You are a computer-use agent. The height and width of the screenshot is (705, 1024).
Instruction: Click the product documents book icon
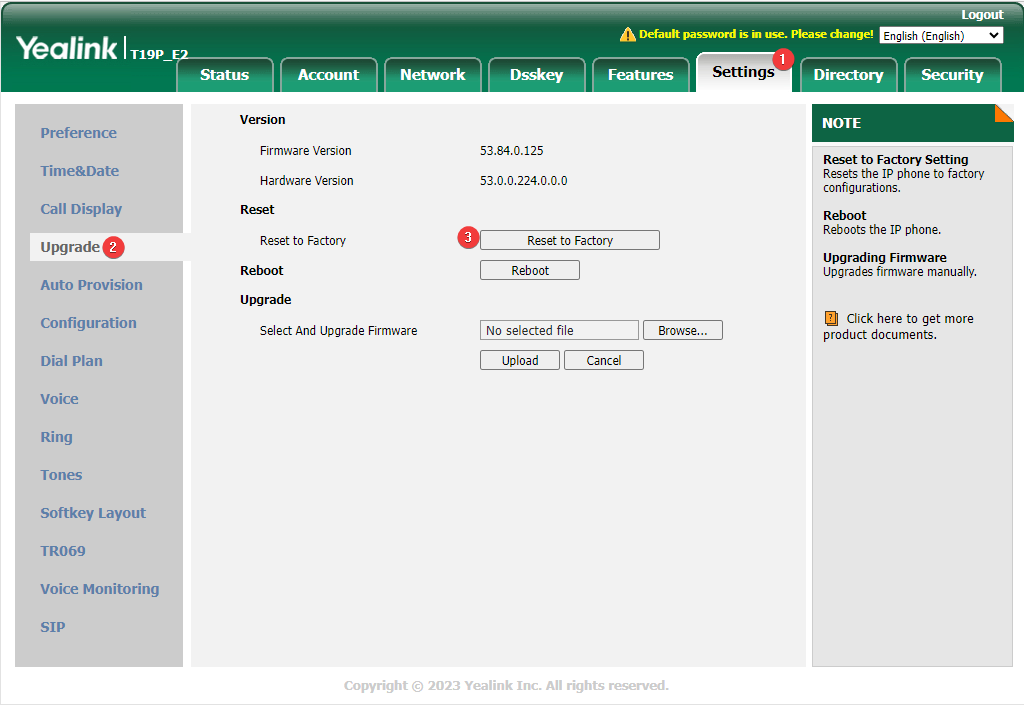click(831, 319)
